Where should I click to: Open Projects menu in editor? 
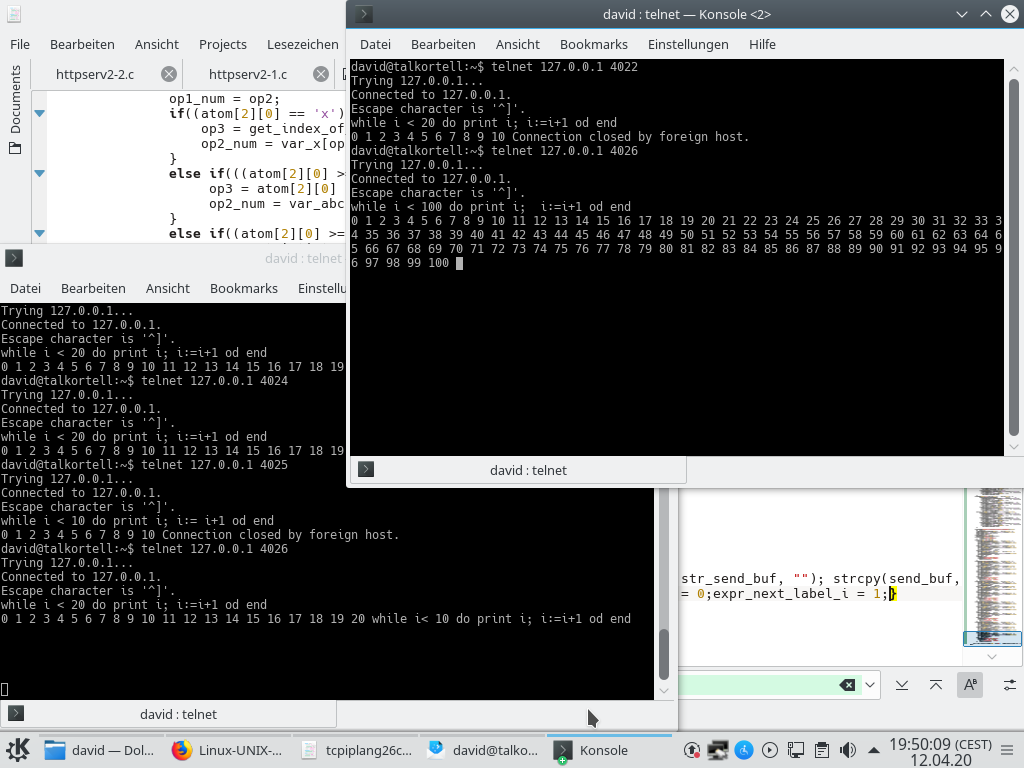pyautogui.click(x=222, y=44)
